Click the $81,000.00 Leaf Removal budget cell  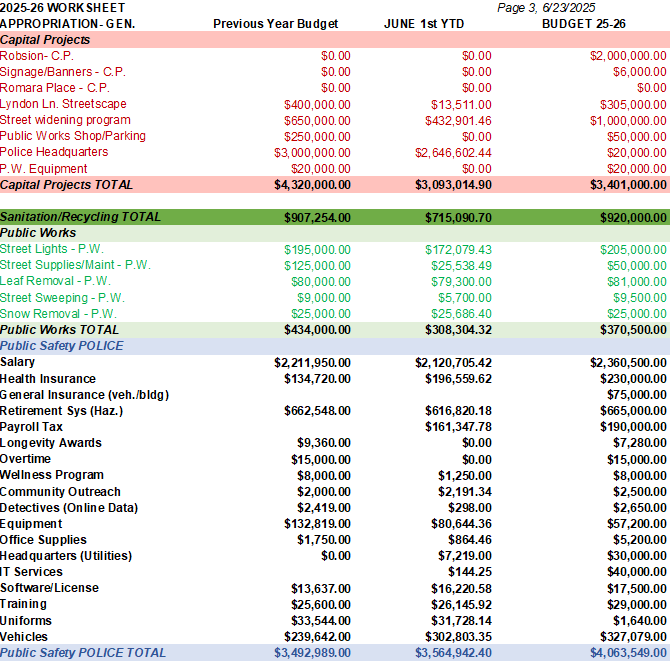tap(637, 282)
